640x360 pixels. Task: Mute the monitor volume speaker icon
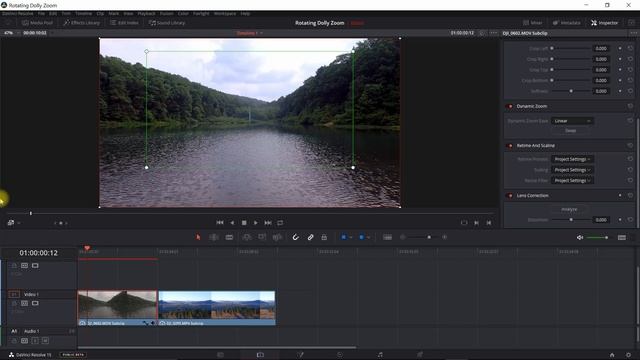coord(580,238)
